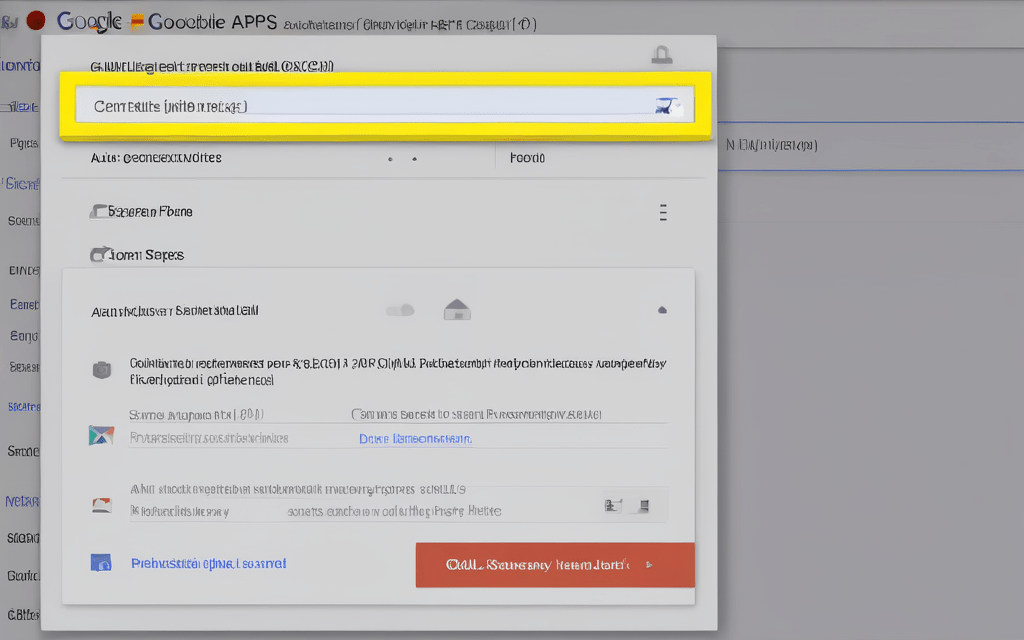This screenshot has width=1024, height=640.
Task: Click inside the yellow highlighted input field
Action: click(360, 105)
